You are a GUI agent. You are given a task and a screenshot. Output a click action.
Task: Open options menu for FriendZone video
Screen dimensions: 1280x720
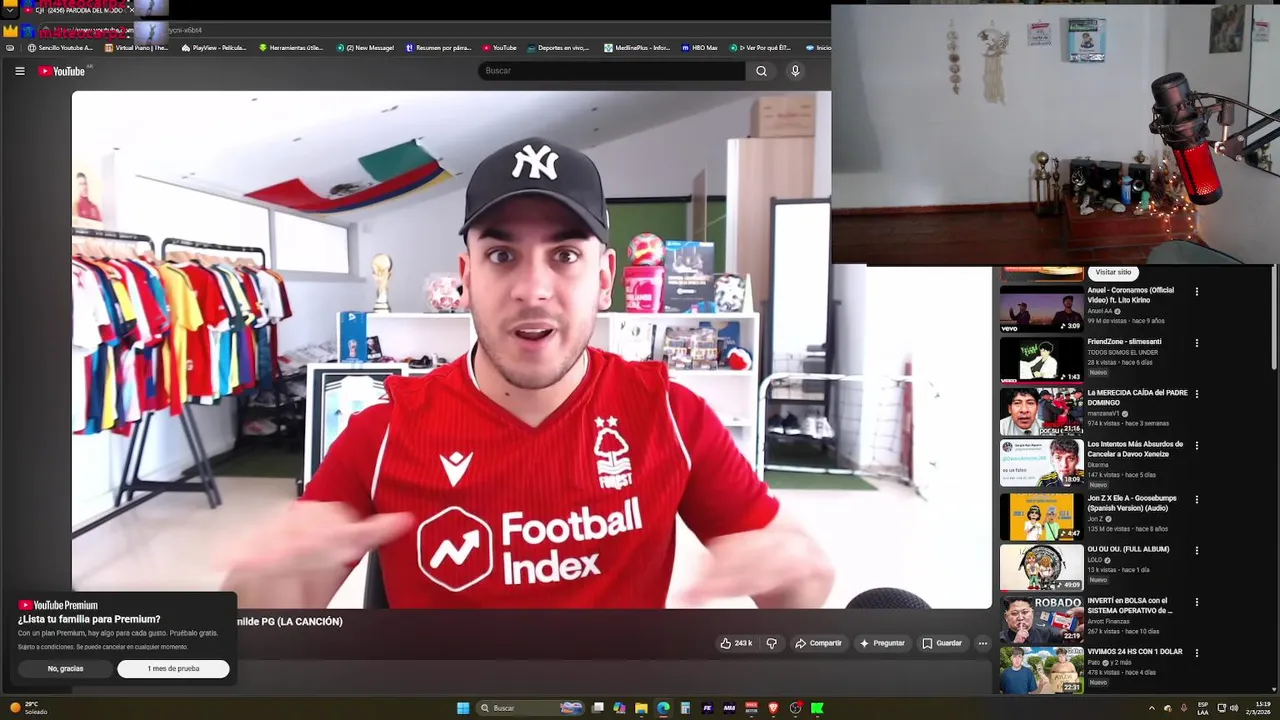tap(1196, 343)
